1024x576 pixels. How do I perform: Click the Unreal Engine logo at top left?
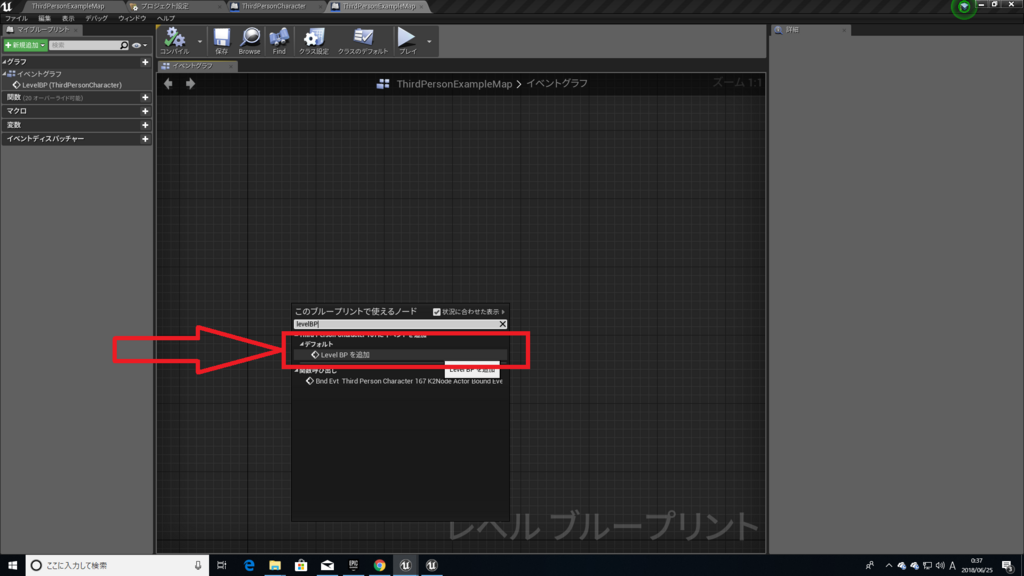(7, 7)
